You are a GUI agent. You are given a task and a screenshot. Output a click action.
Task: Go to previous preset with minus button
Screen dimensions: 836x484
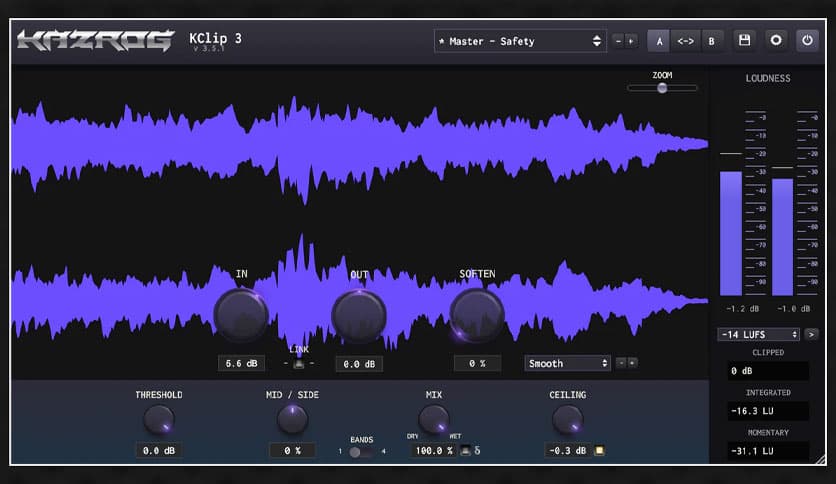(618, 41)
